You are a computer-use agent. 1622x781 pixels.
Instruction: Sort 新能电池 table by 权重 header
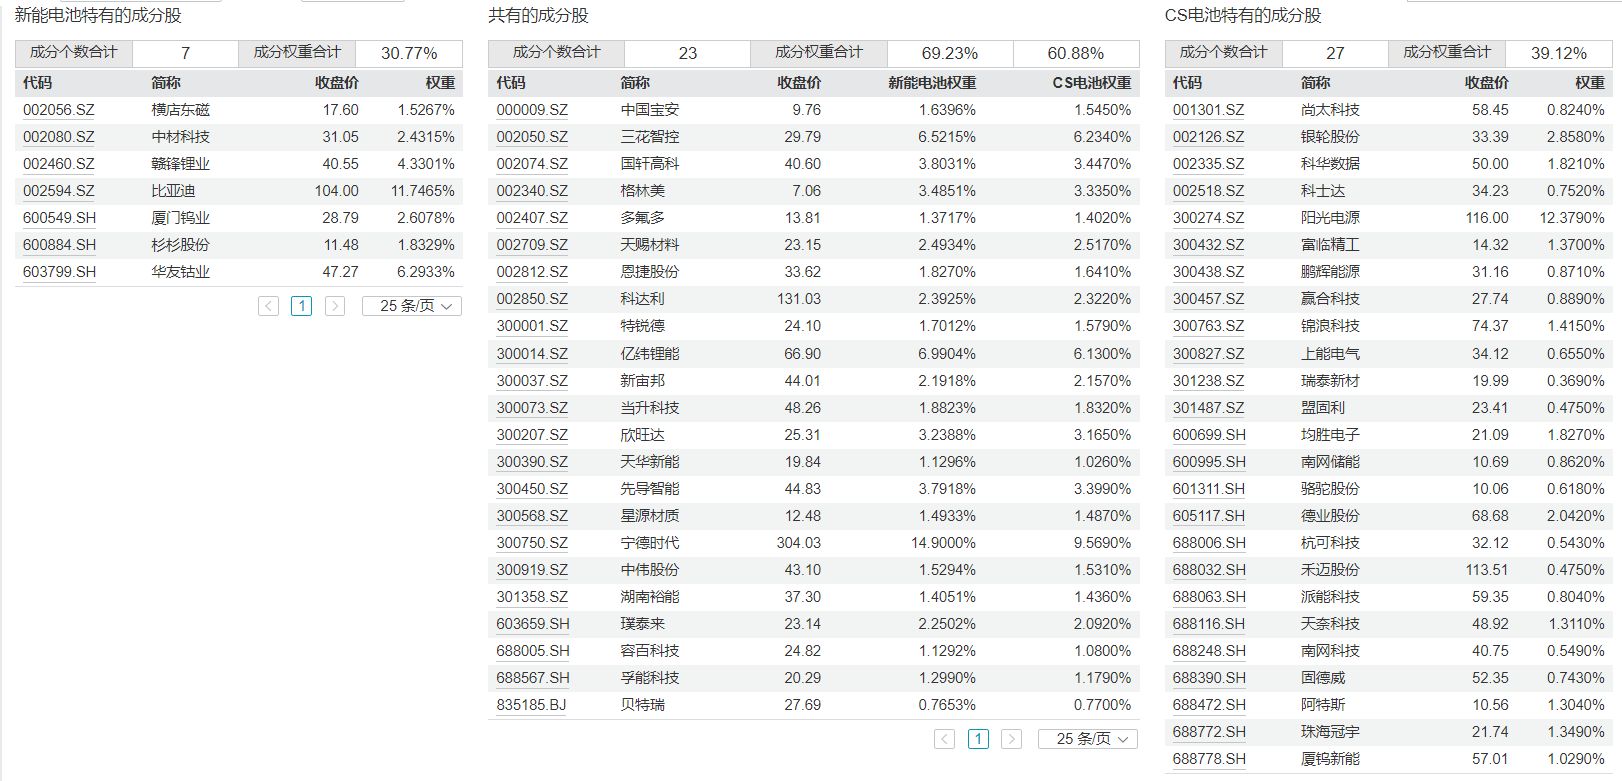click(x=440, y=83)
